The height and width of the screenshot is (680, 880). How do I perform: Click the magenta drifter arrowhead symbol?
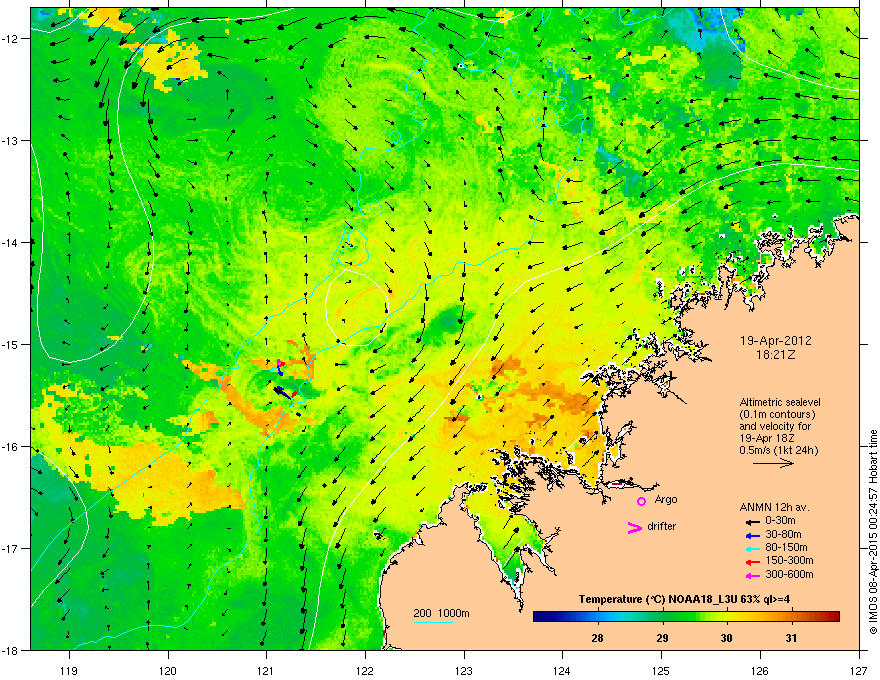634,527
